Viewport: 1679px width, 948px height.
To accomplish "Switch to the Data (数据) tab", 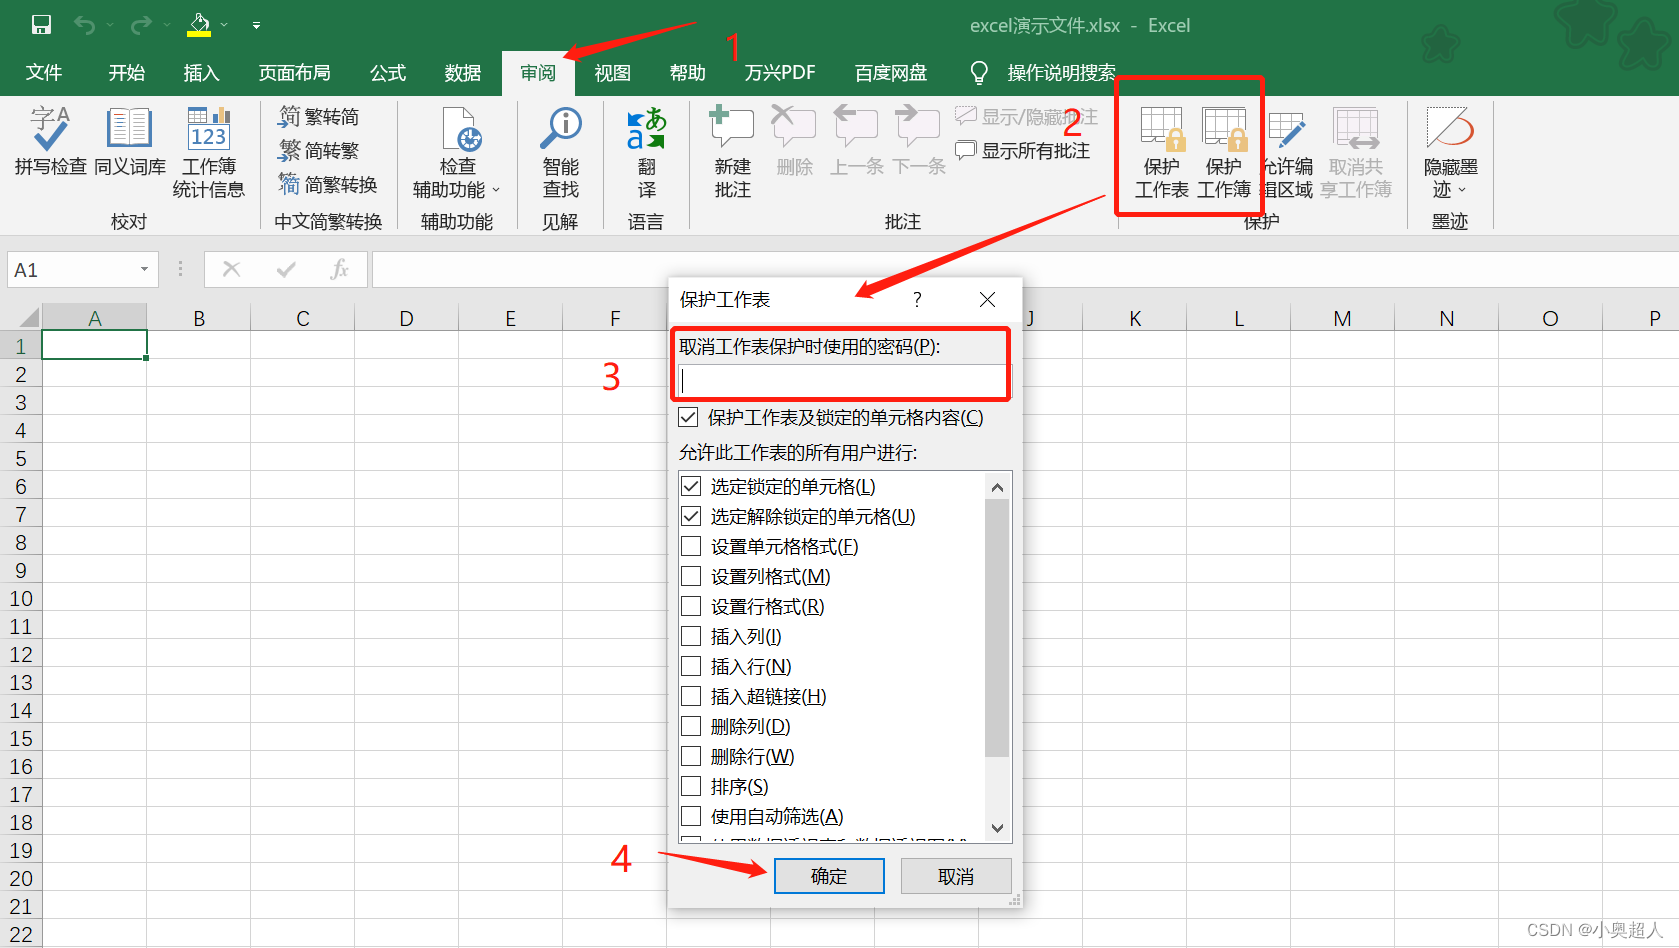I will pyautogui.click(x=463, y=73).
